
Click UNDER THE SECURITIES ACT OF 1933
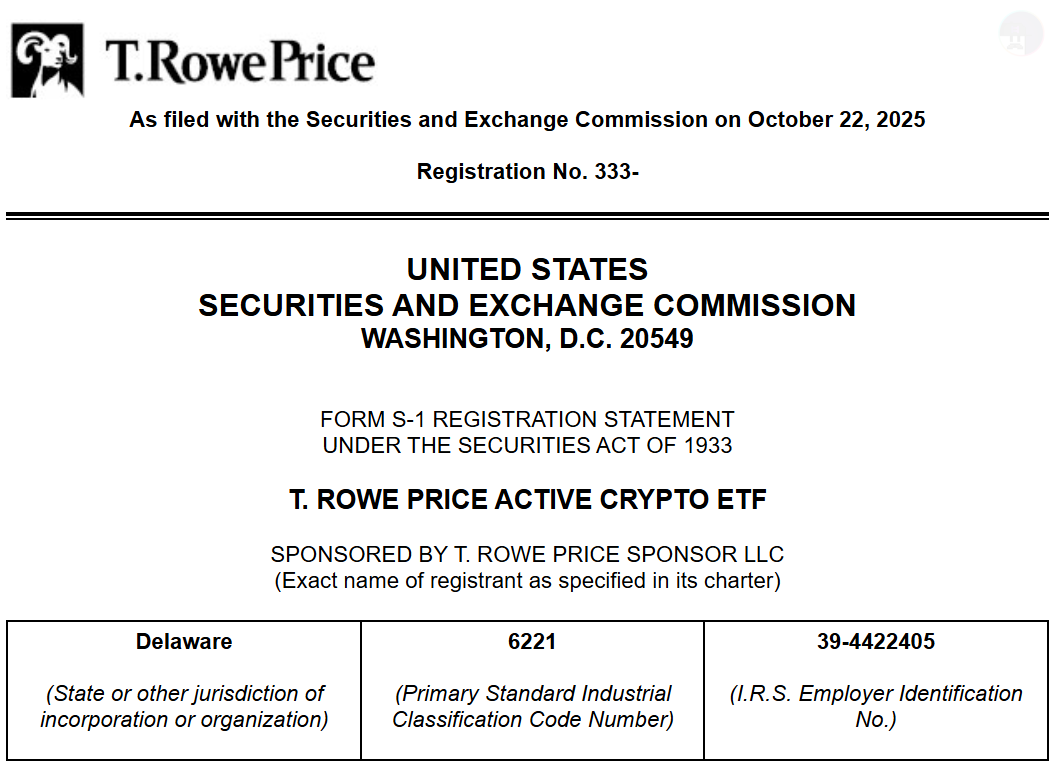pyautogui.click(x=527, y=445)
